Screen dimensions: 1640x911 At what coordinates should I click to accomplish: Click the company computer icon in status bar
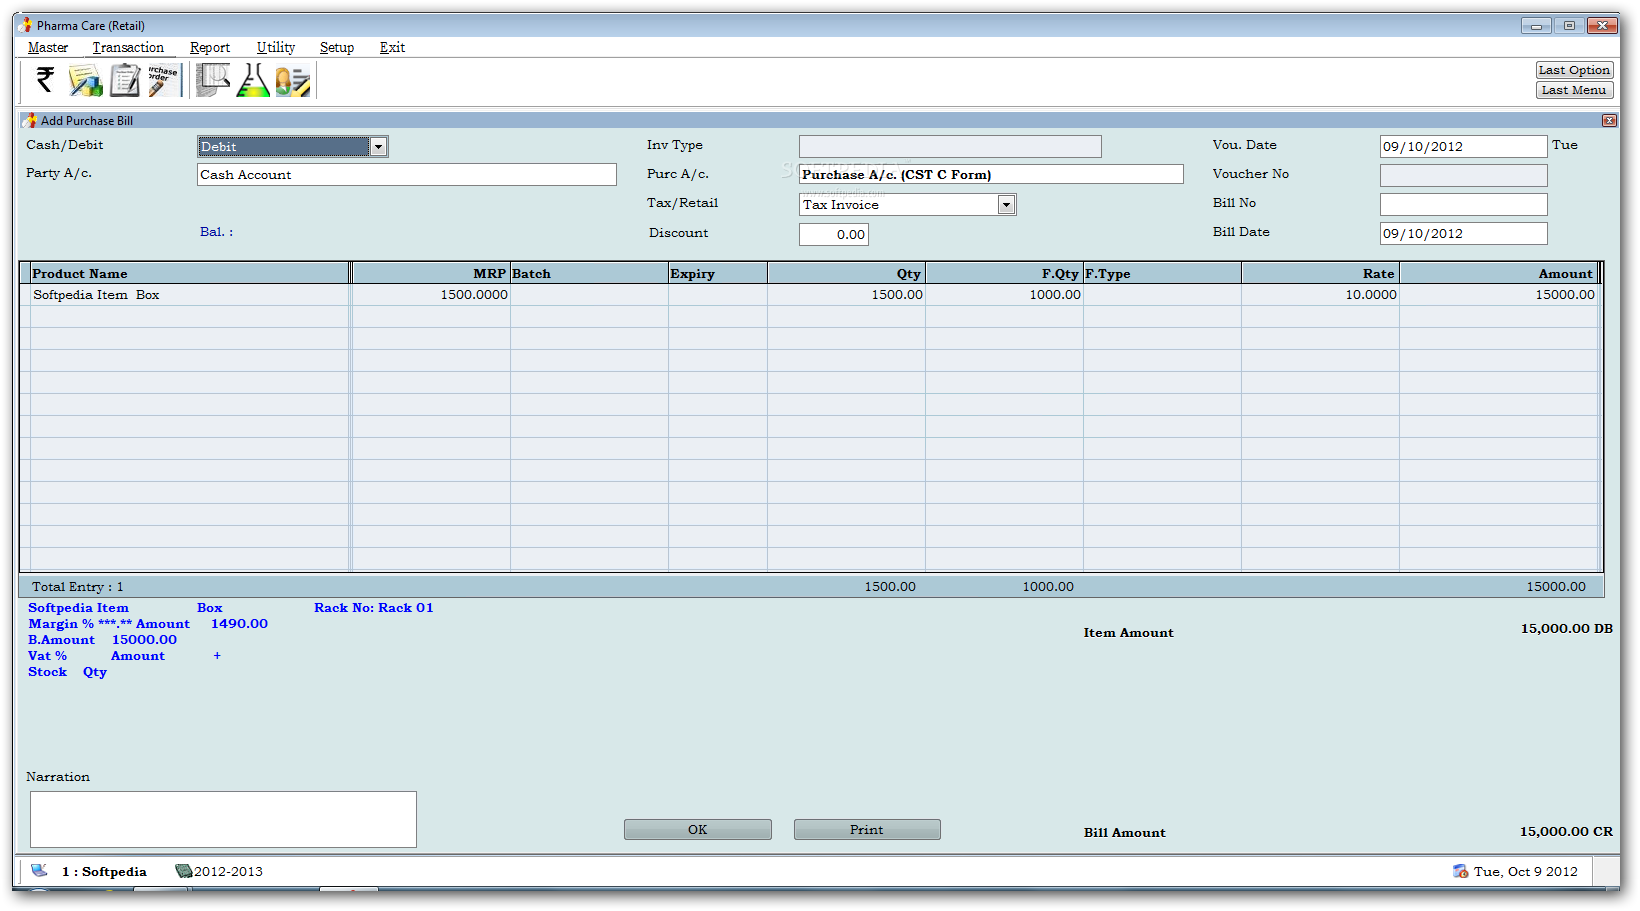tap(39, 871)
